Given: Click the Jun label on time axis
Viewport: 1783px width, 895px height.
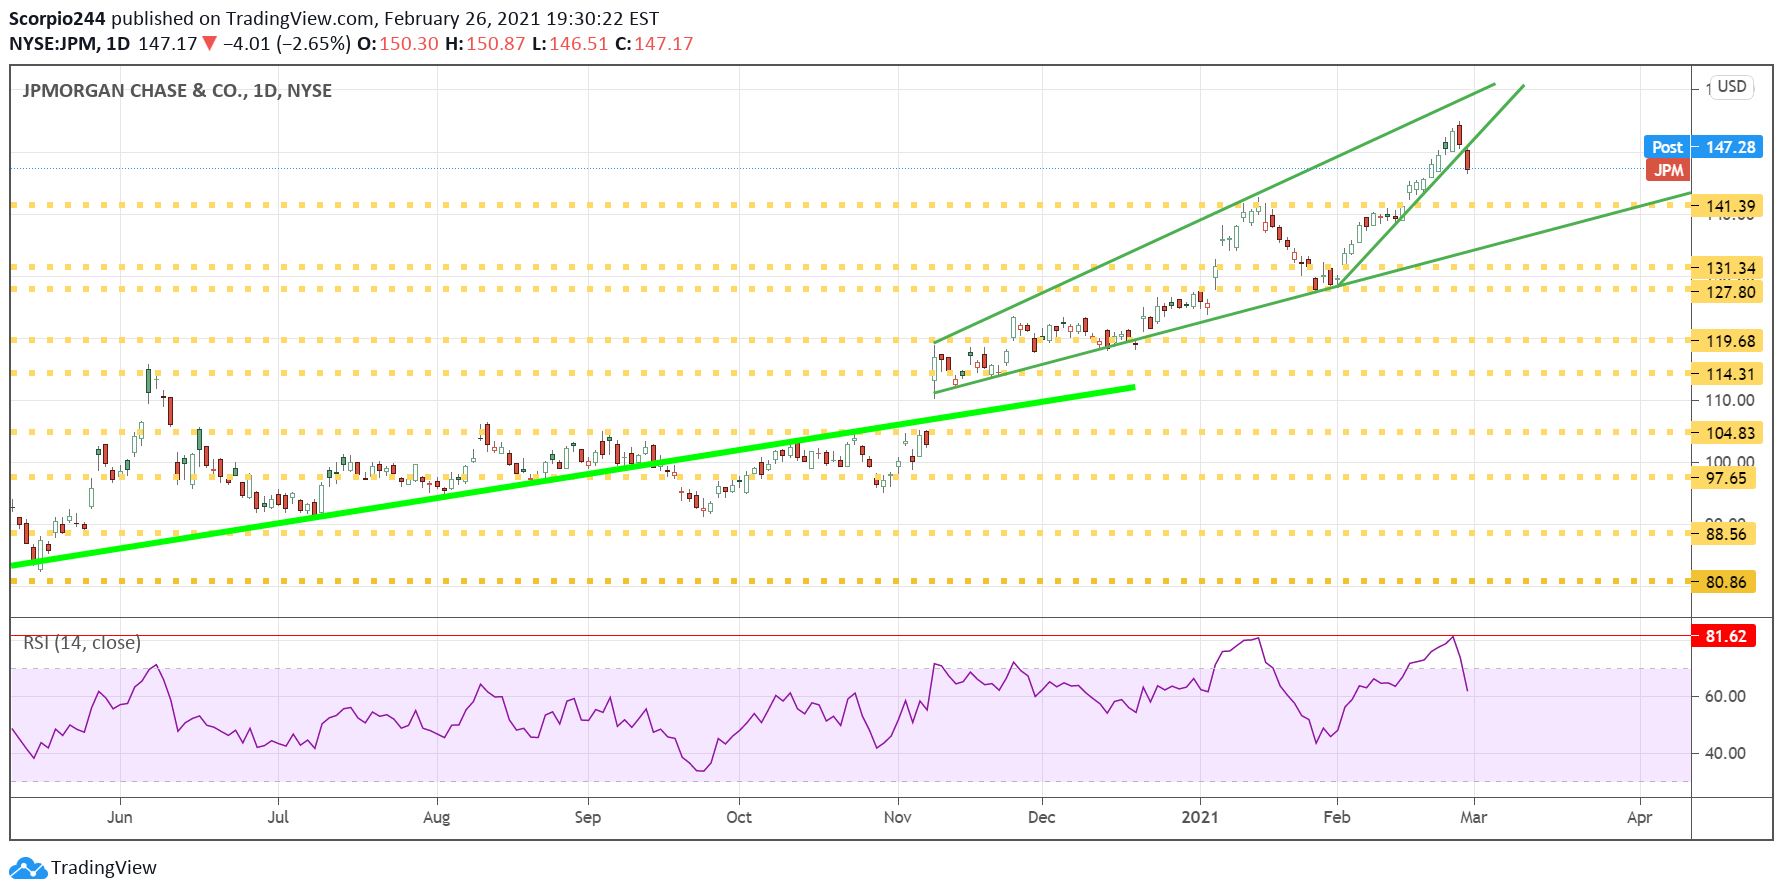Looking at the screenshot, I should click(x=119, y=817).
